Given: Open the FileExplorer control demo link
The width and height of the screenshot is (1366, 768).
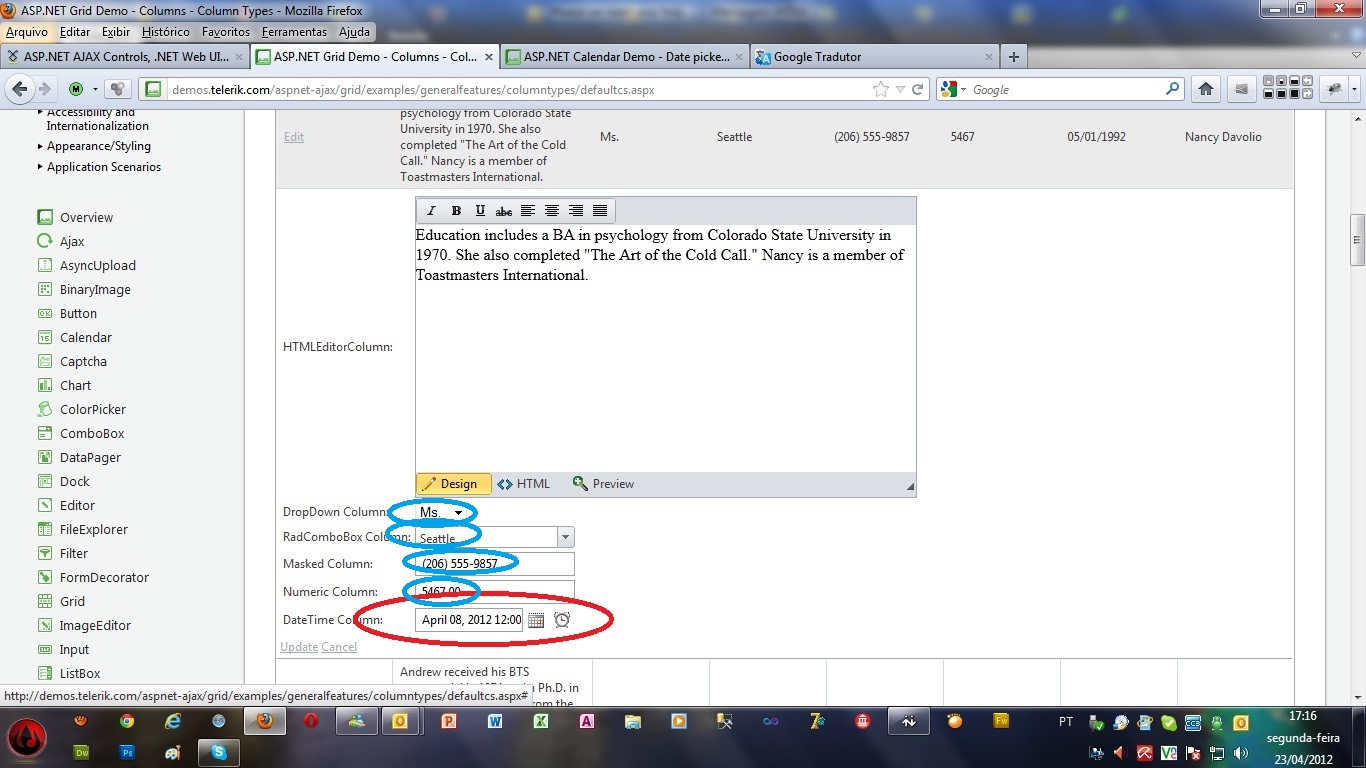Looking at the screenshot, I should point(94,530).
